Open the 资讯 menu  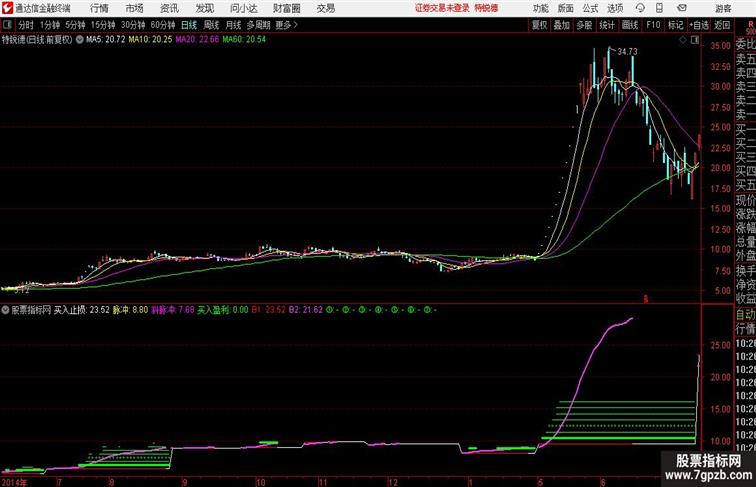click(x=169, y=8)
